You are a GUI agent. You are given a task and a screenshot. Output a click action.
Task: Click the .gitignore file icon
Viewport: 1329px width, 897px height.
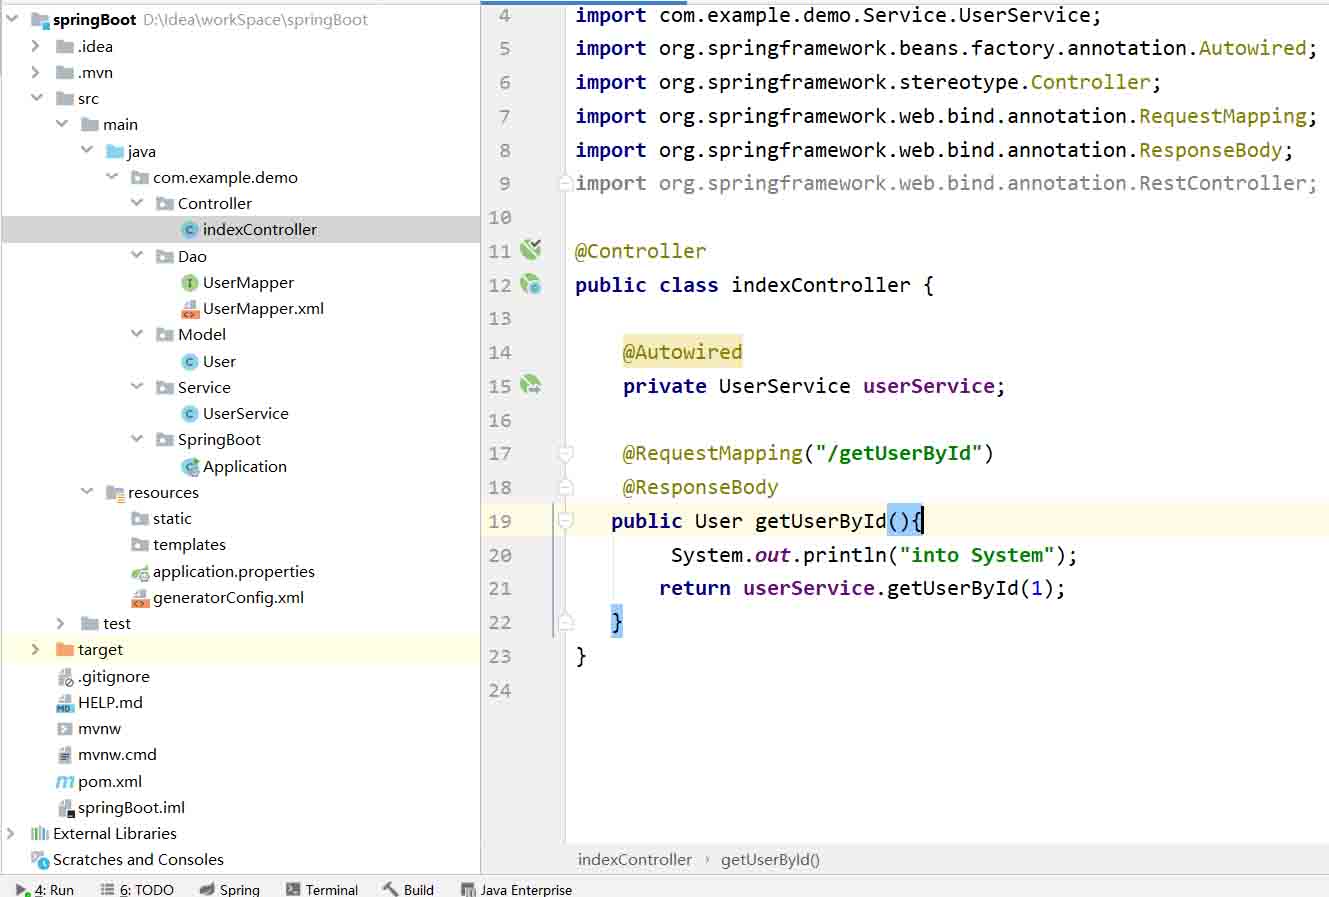point(65,677)
